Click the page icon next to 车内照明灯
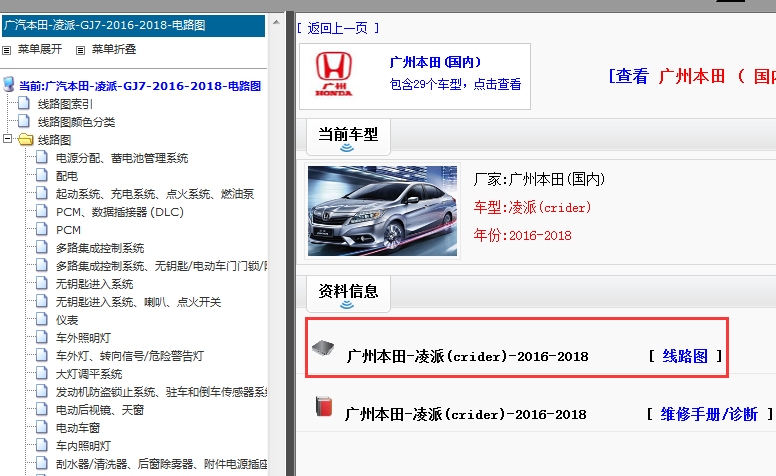 42,445
